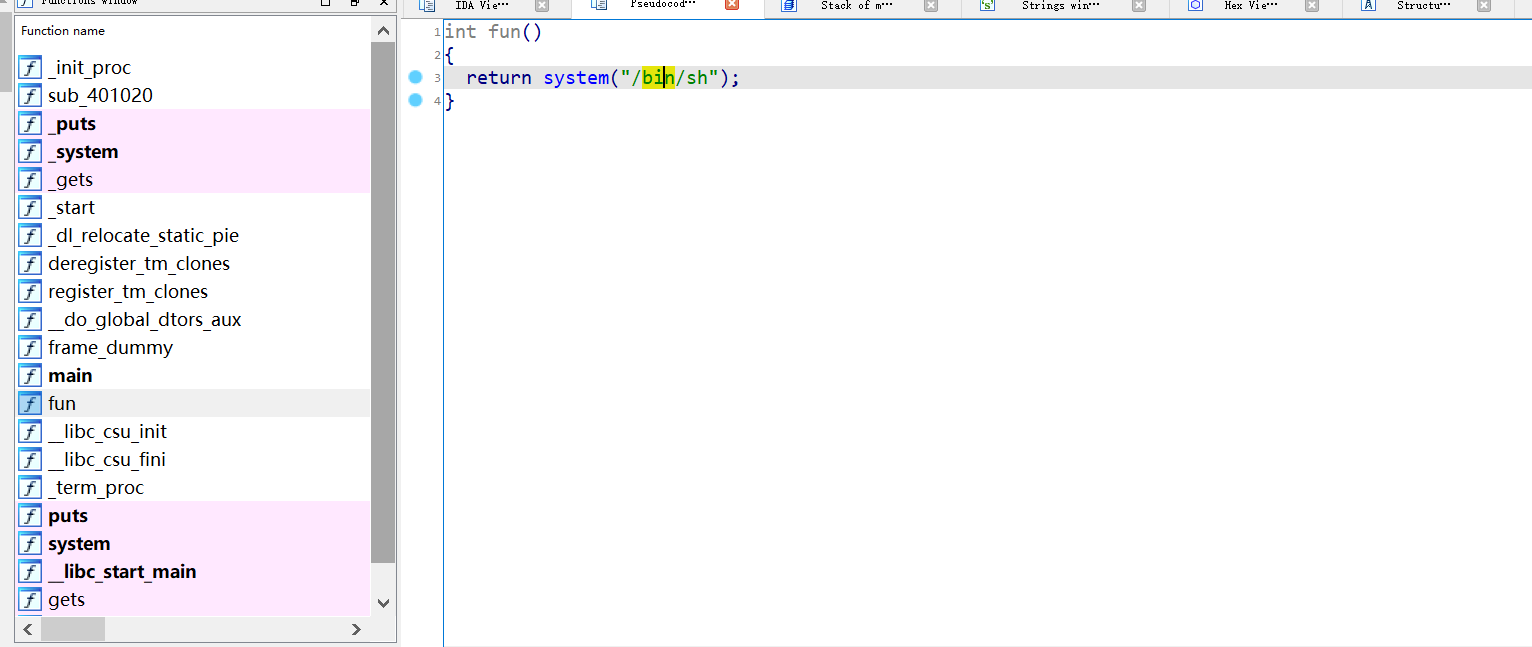
Task: Click the return keyword in code
Action: (499, 78)
